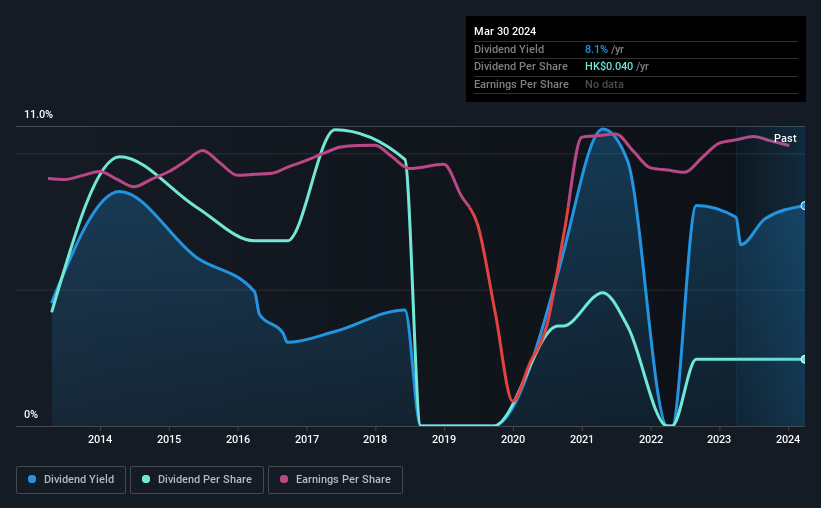Toggle the Dividend Per Share legend button
Screen dimensions: 821x508
[x=197, y=480]
